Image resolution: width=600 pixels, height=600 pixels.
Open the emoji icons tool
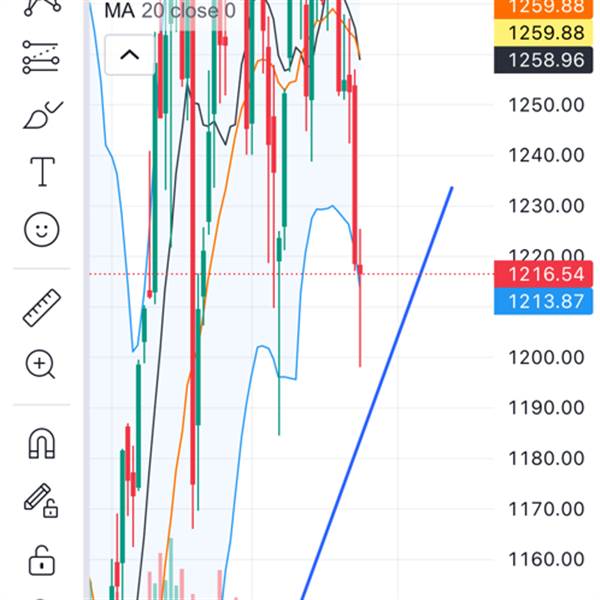pos(42,229)
